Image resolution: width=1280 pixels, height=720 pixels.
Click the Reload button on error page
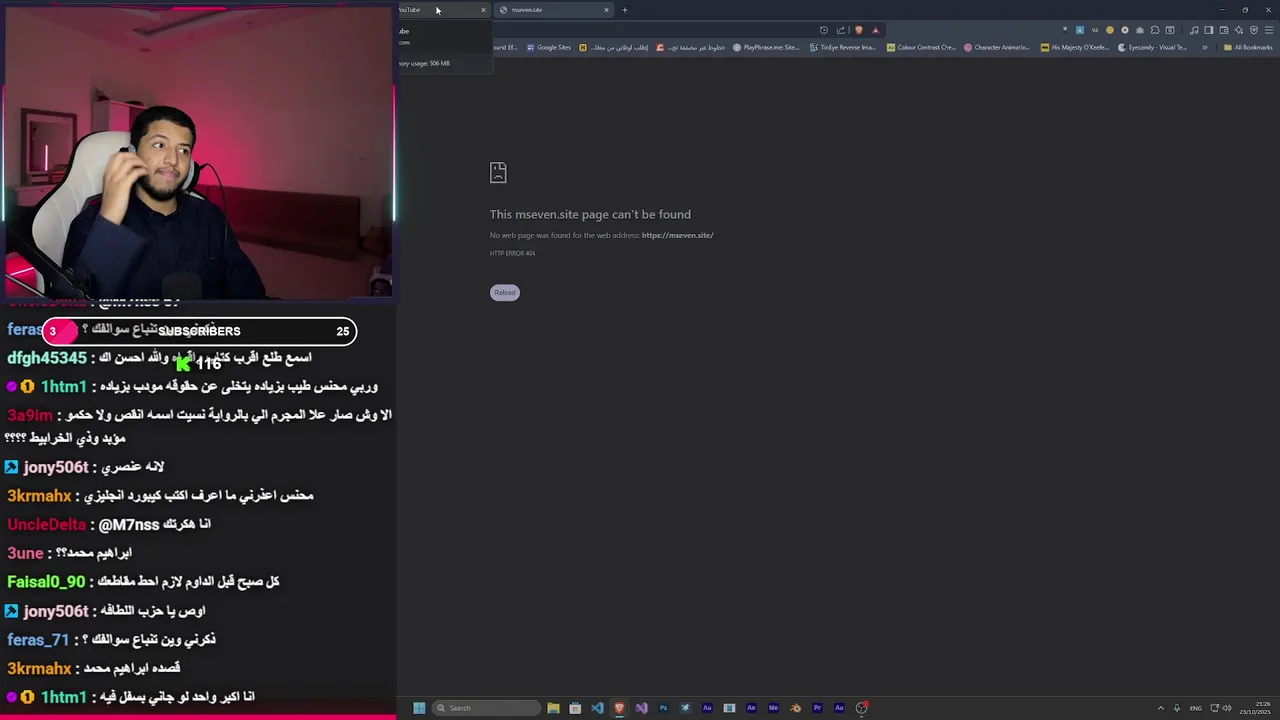505,292
